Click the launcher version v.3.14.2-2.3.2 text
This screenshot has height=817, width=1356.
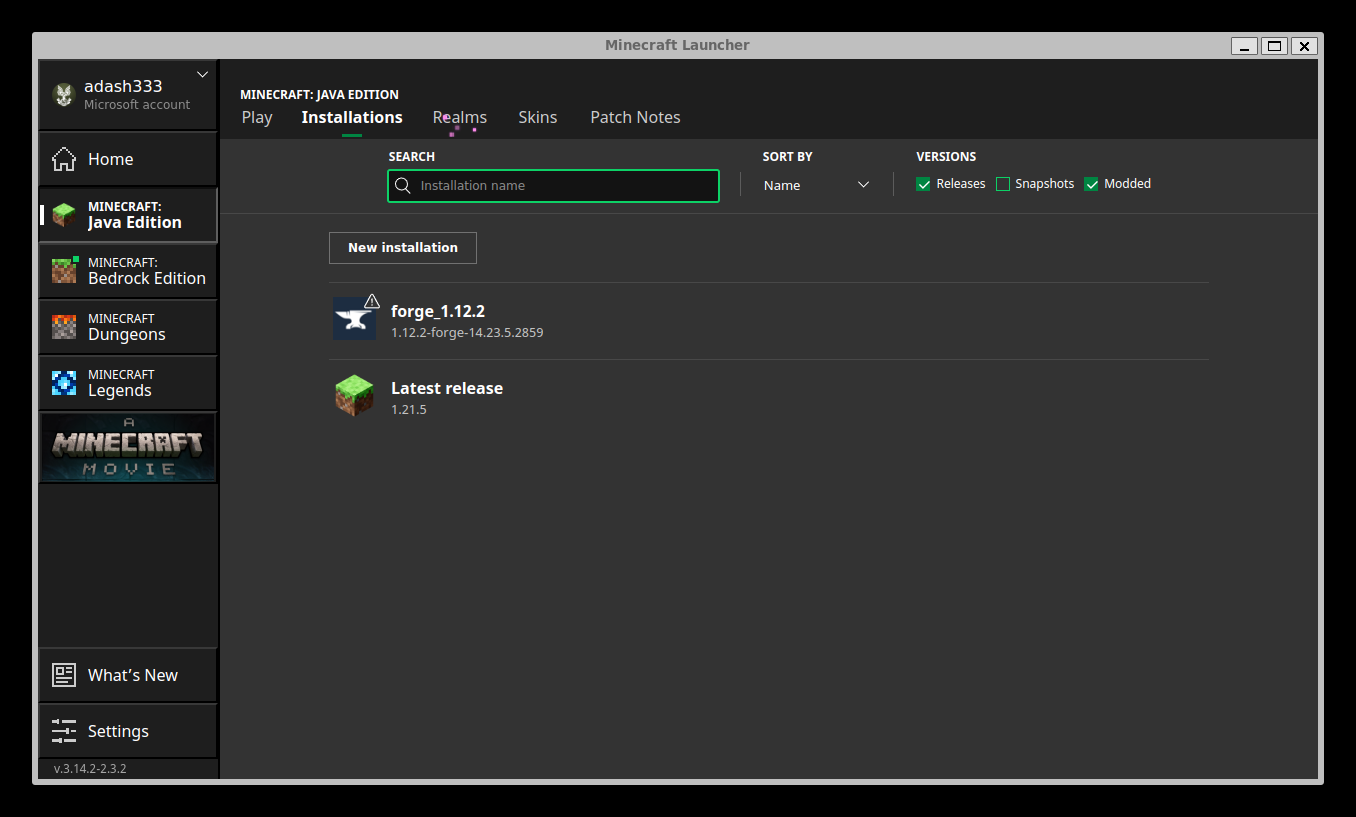(x=90, y=769)
